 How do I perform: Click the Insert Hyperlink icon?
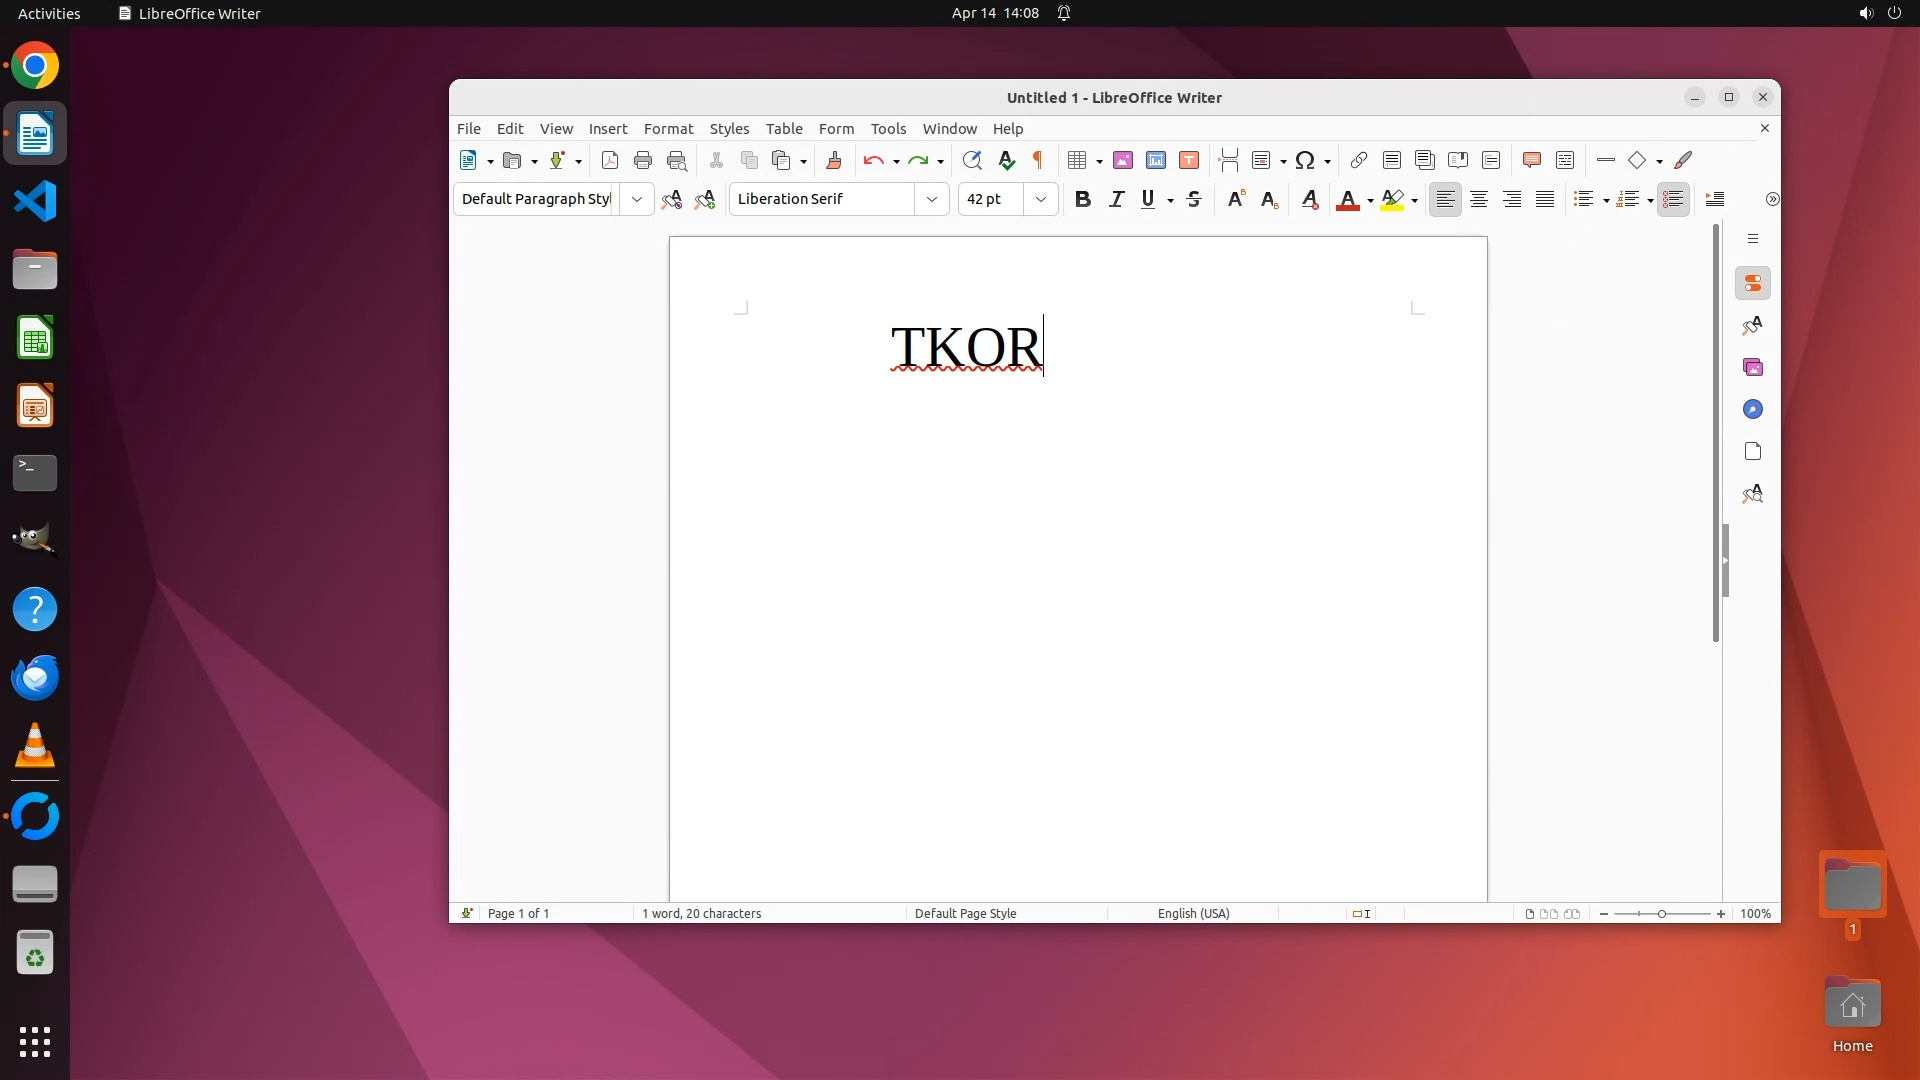1358,160
